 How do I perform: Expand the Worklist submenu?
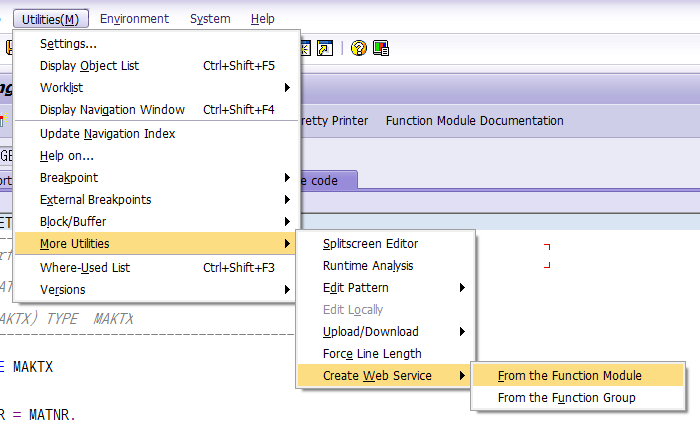156,88
